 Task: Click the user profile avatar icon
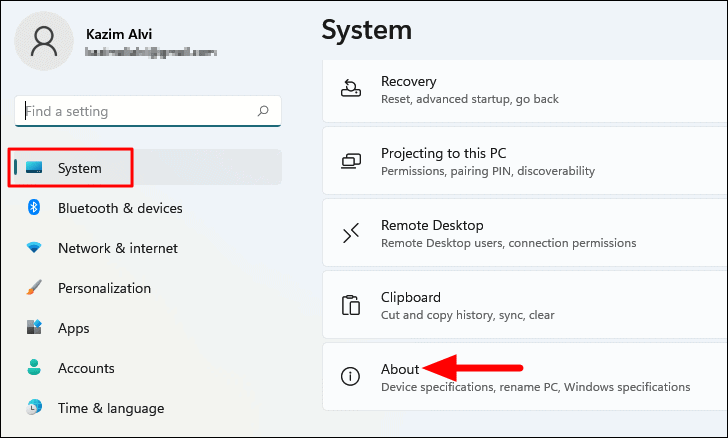pyautogui.click(x=44, y=41)
